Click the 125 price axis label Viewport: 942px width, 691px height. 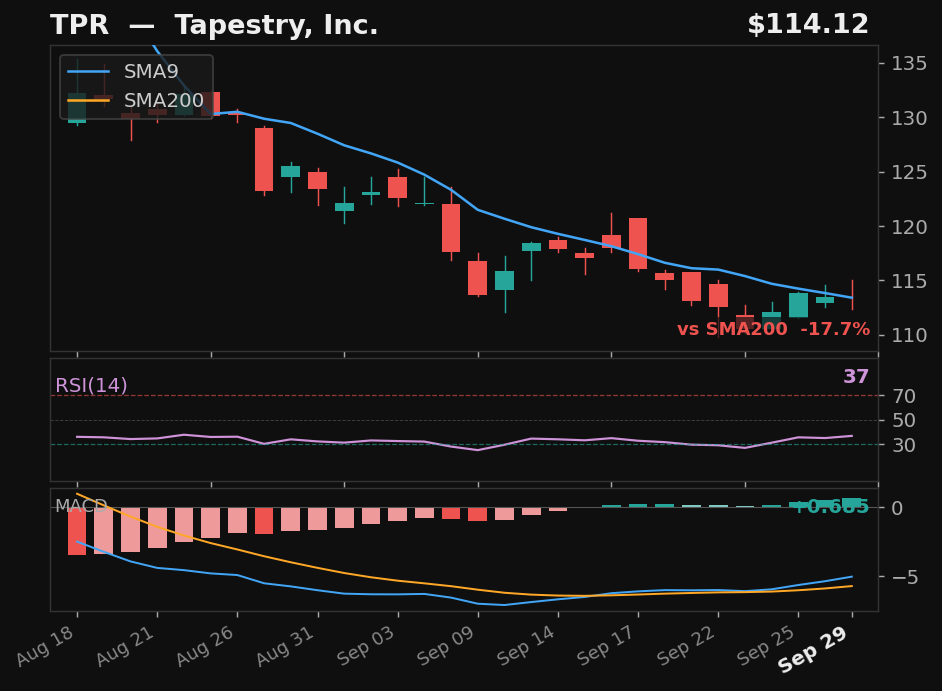coord(909,172)
